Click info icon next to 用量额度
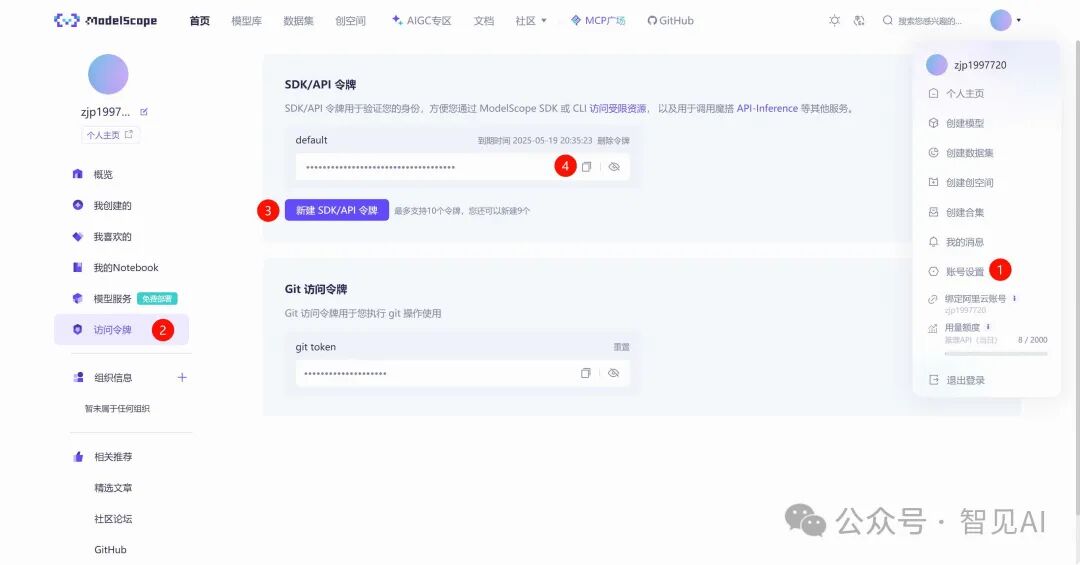The width and height of the screenshot is (1080, 565). pyautogui.click(x=988, y=327)
